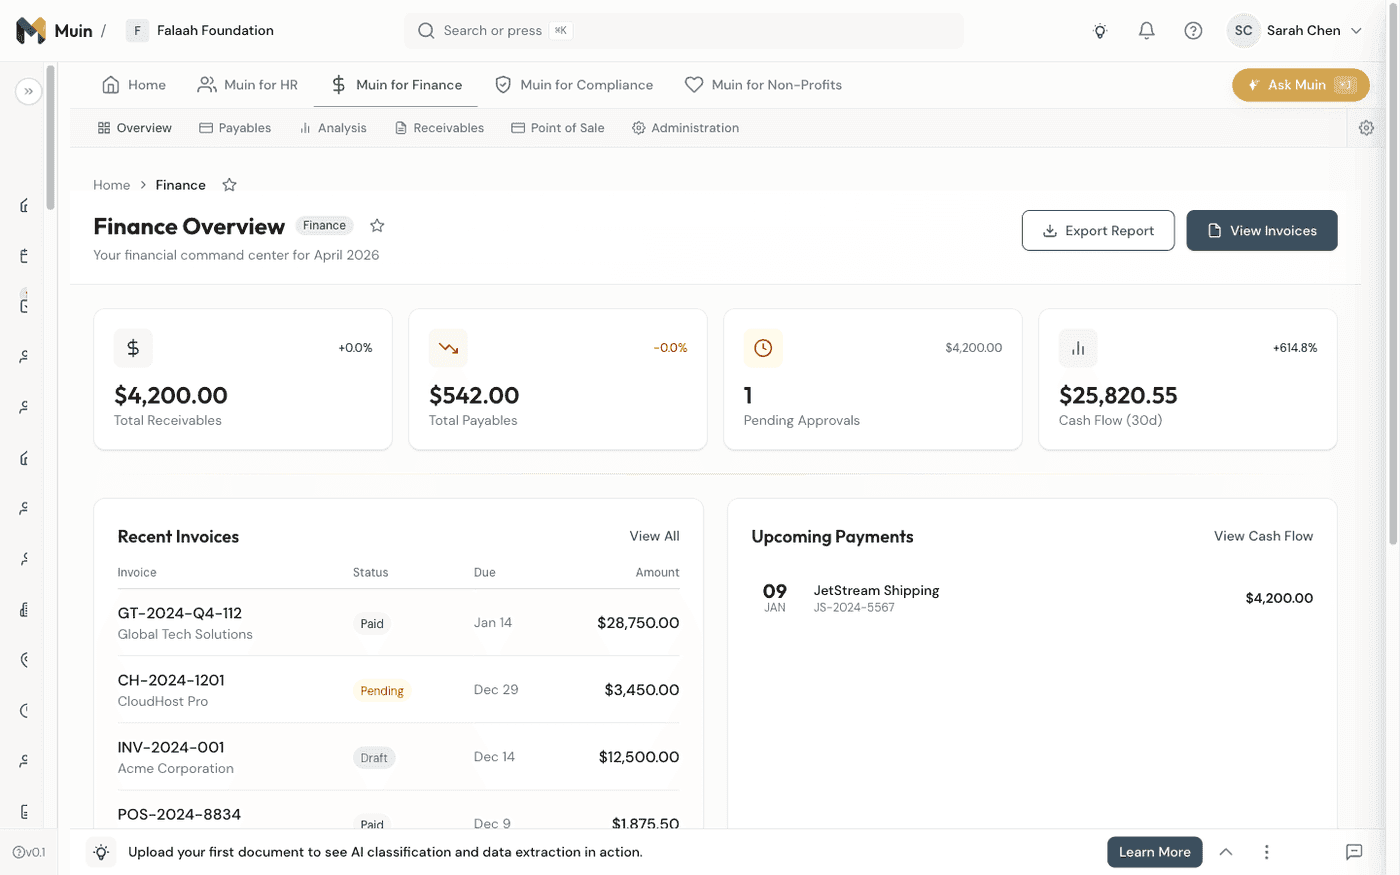Click the Export Report button

pyautogui.click(x=1098, y=230)
